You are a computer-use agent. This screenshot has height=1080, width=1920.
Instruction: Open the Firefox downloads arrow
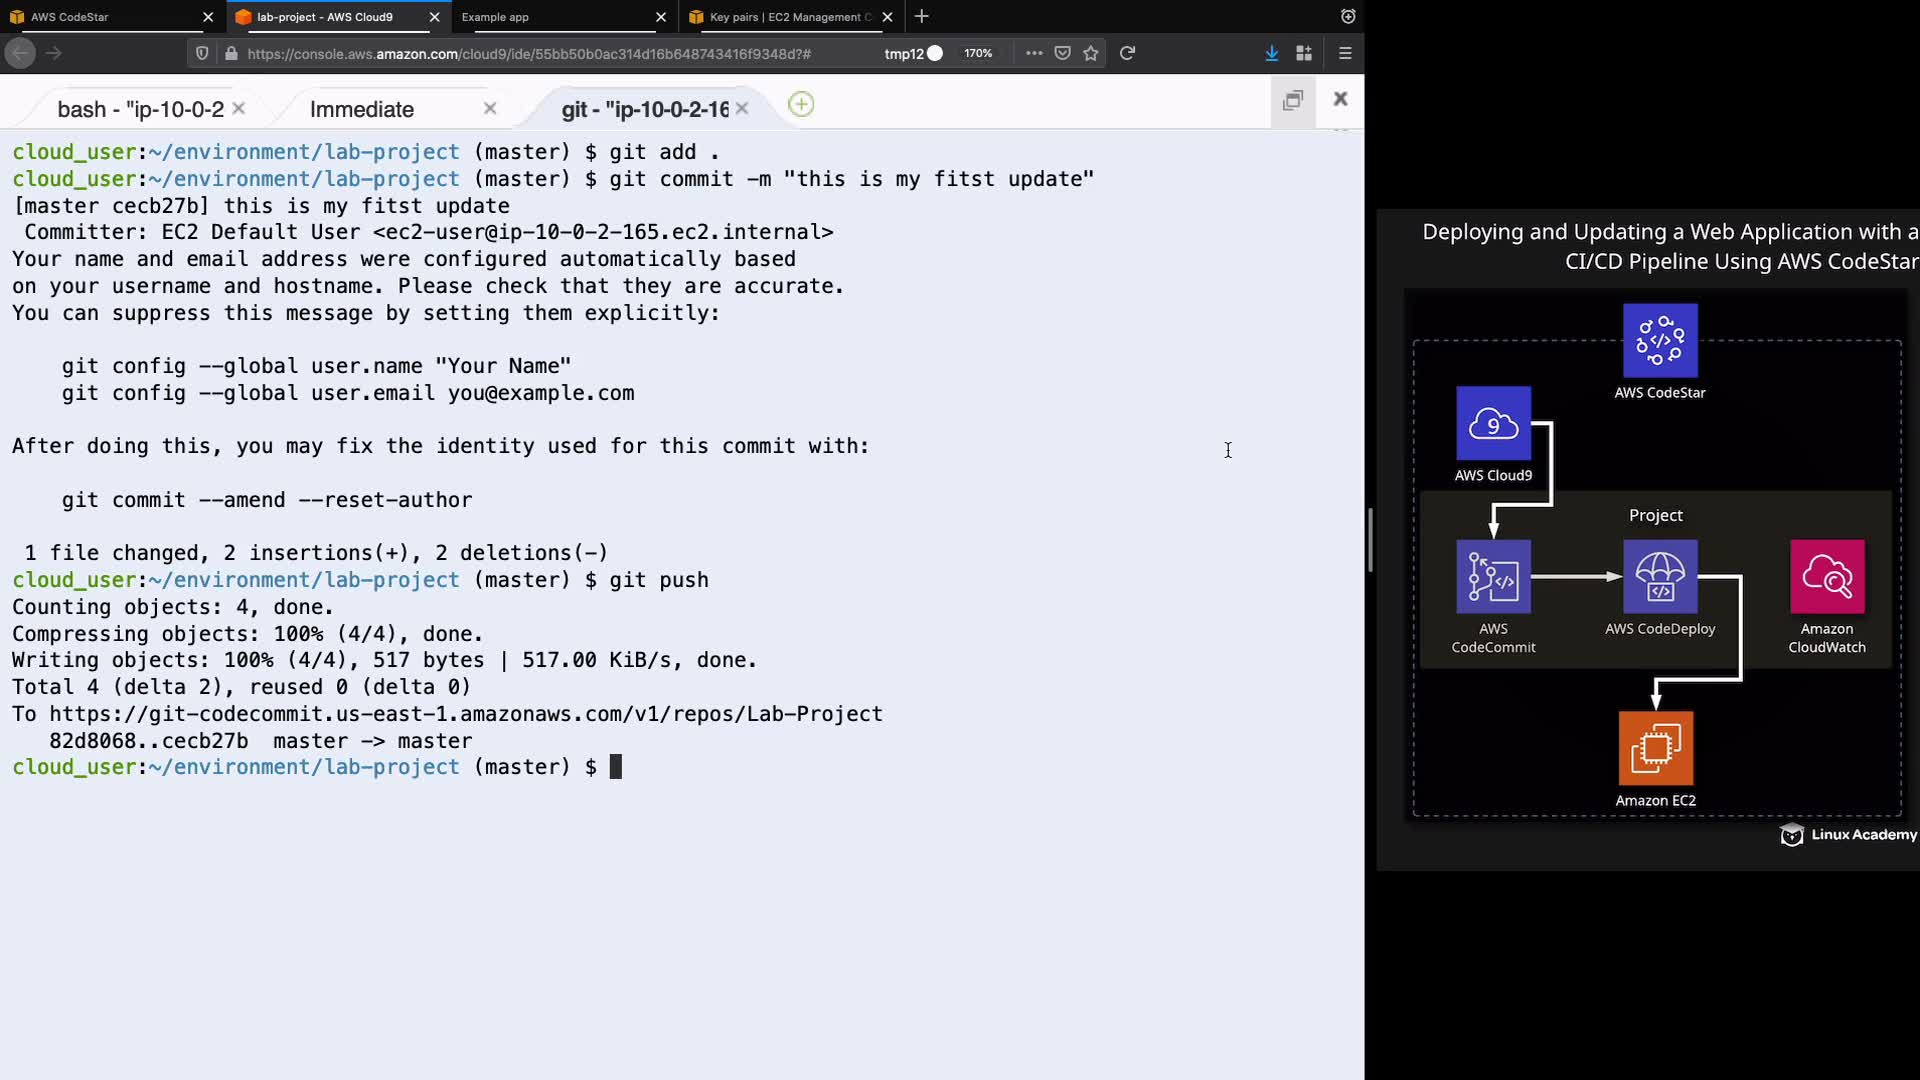pos(1271,53)
